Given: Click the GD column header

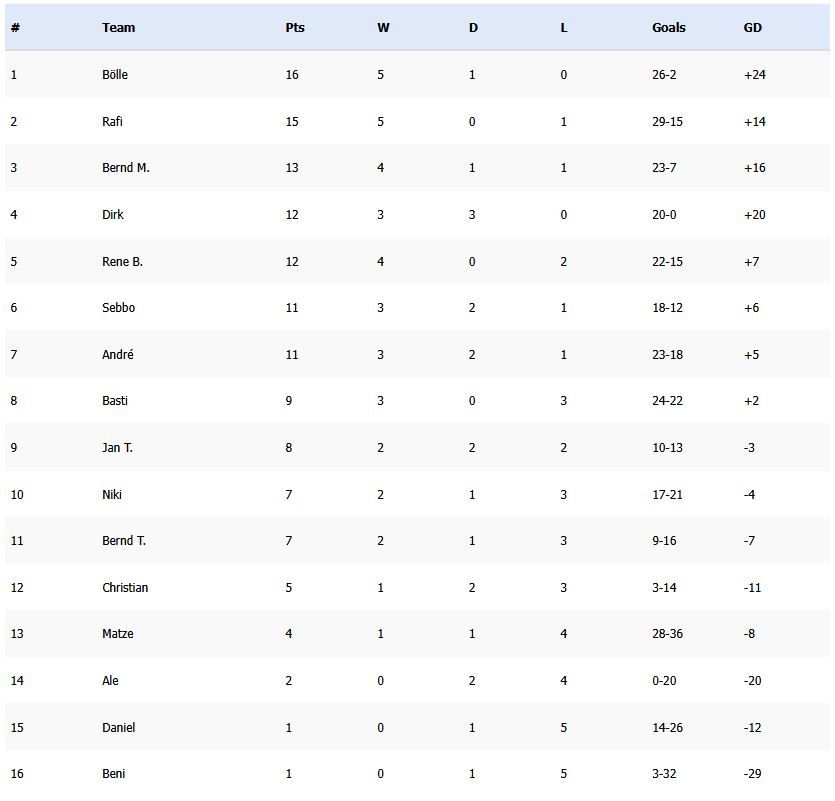Looking at the screenshot, I should pyautogui.click(x=753, y=28).
